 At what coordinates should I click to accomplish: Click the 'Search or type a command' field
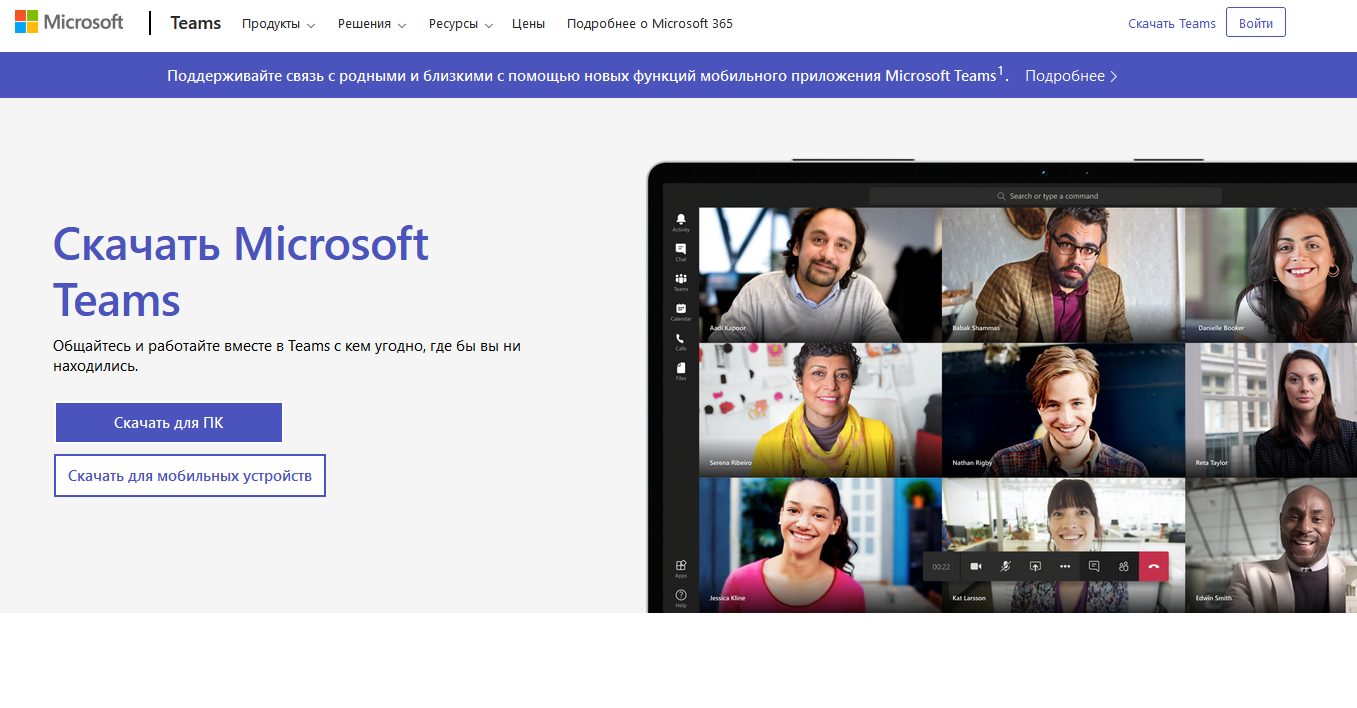point(1045,196)
